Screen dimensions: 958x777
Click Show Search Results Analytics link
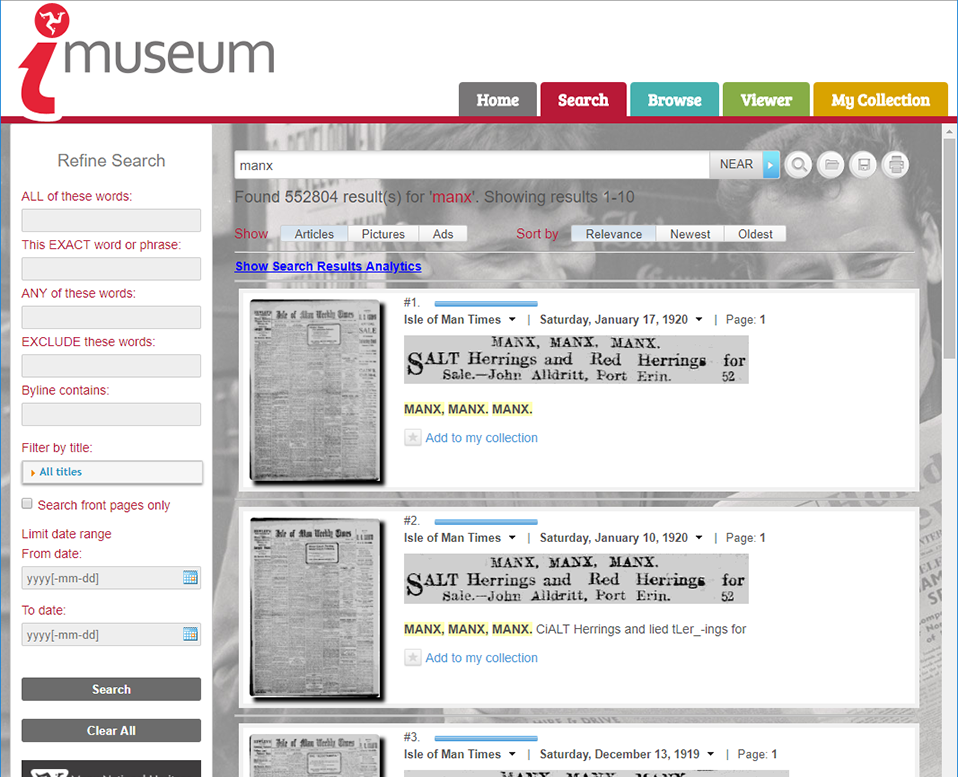click(328, 266)
